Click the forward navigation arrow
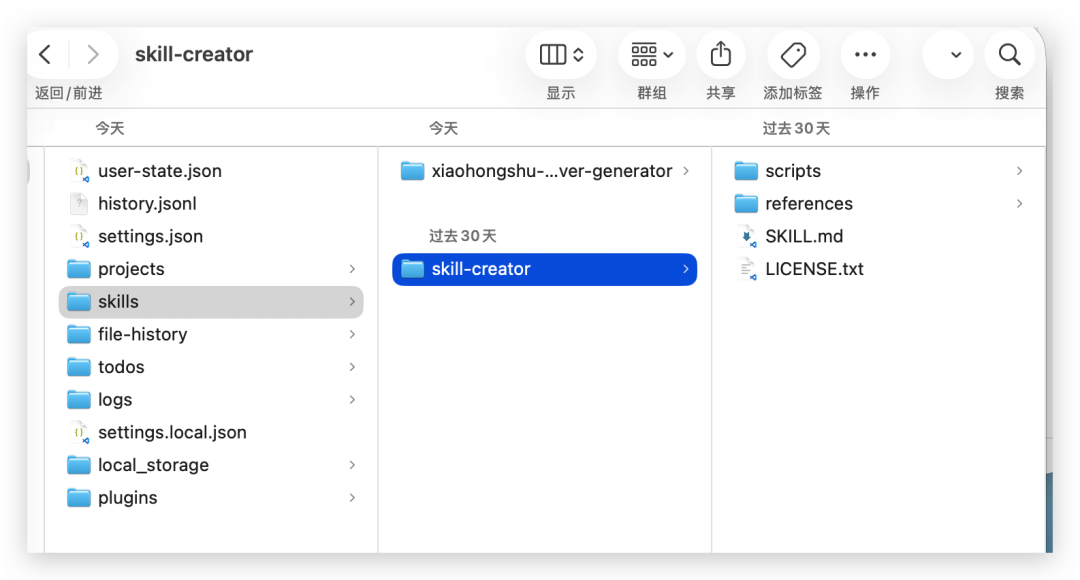The image size is (1080, 580). pyautogui.click(x=93, y=55)
